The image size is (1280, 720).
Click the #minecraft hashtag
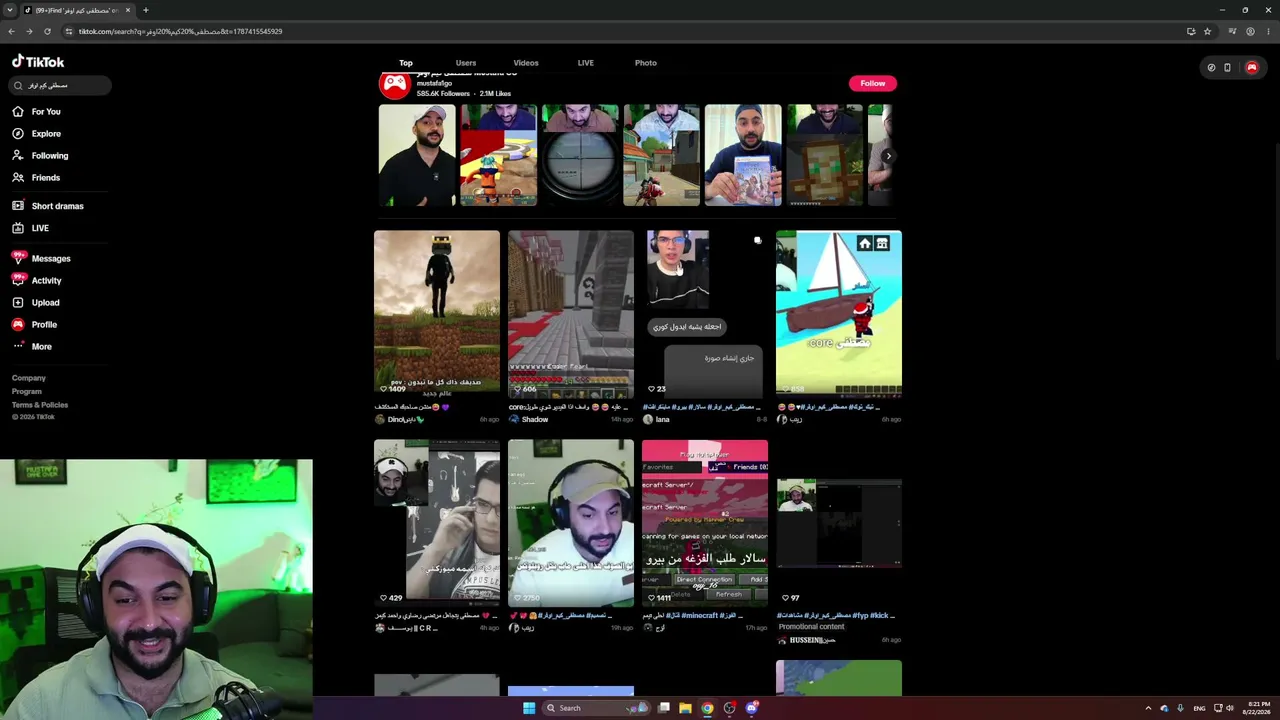pos(699,616)
